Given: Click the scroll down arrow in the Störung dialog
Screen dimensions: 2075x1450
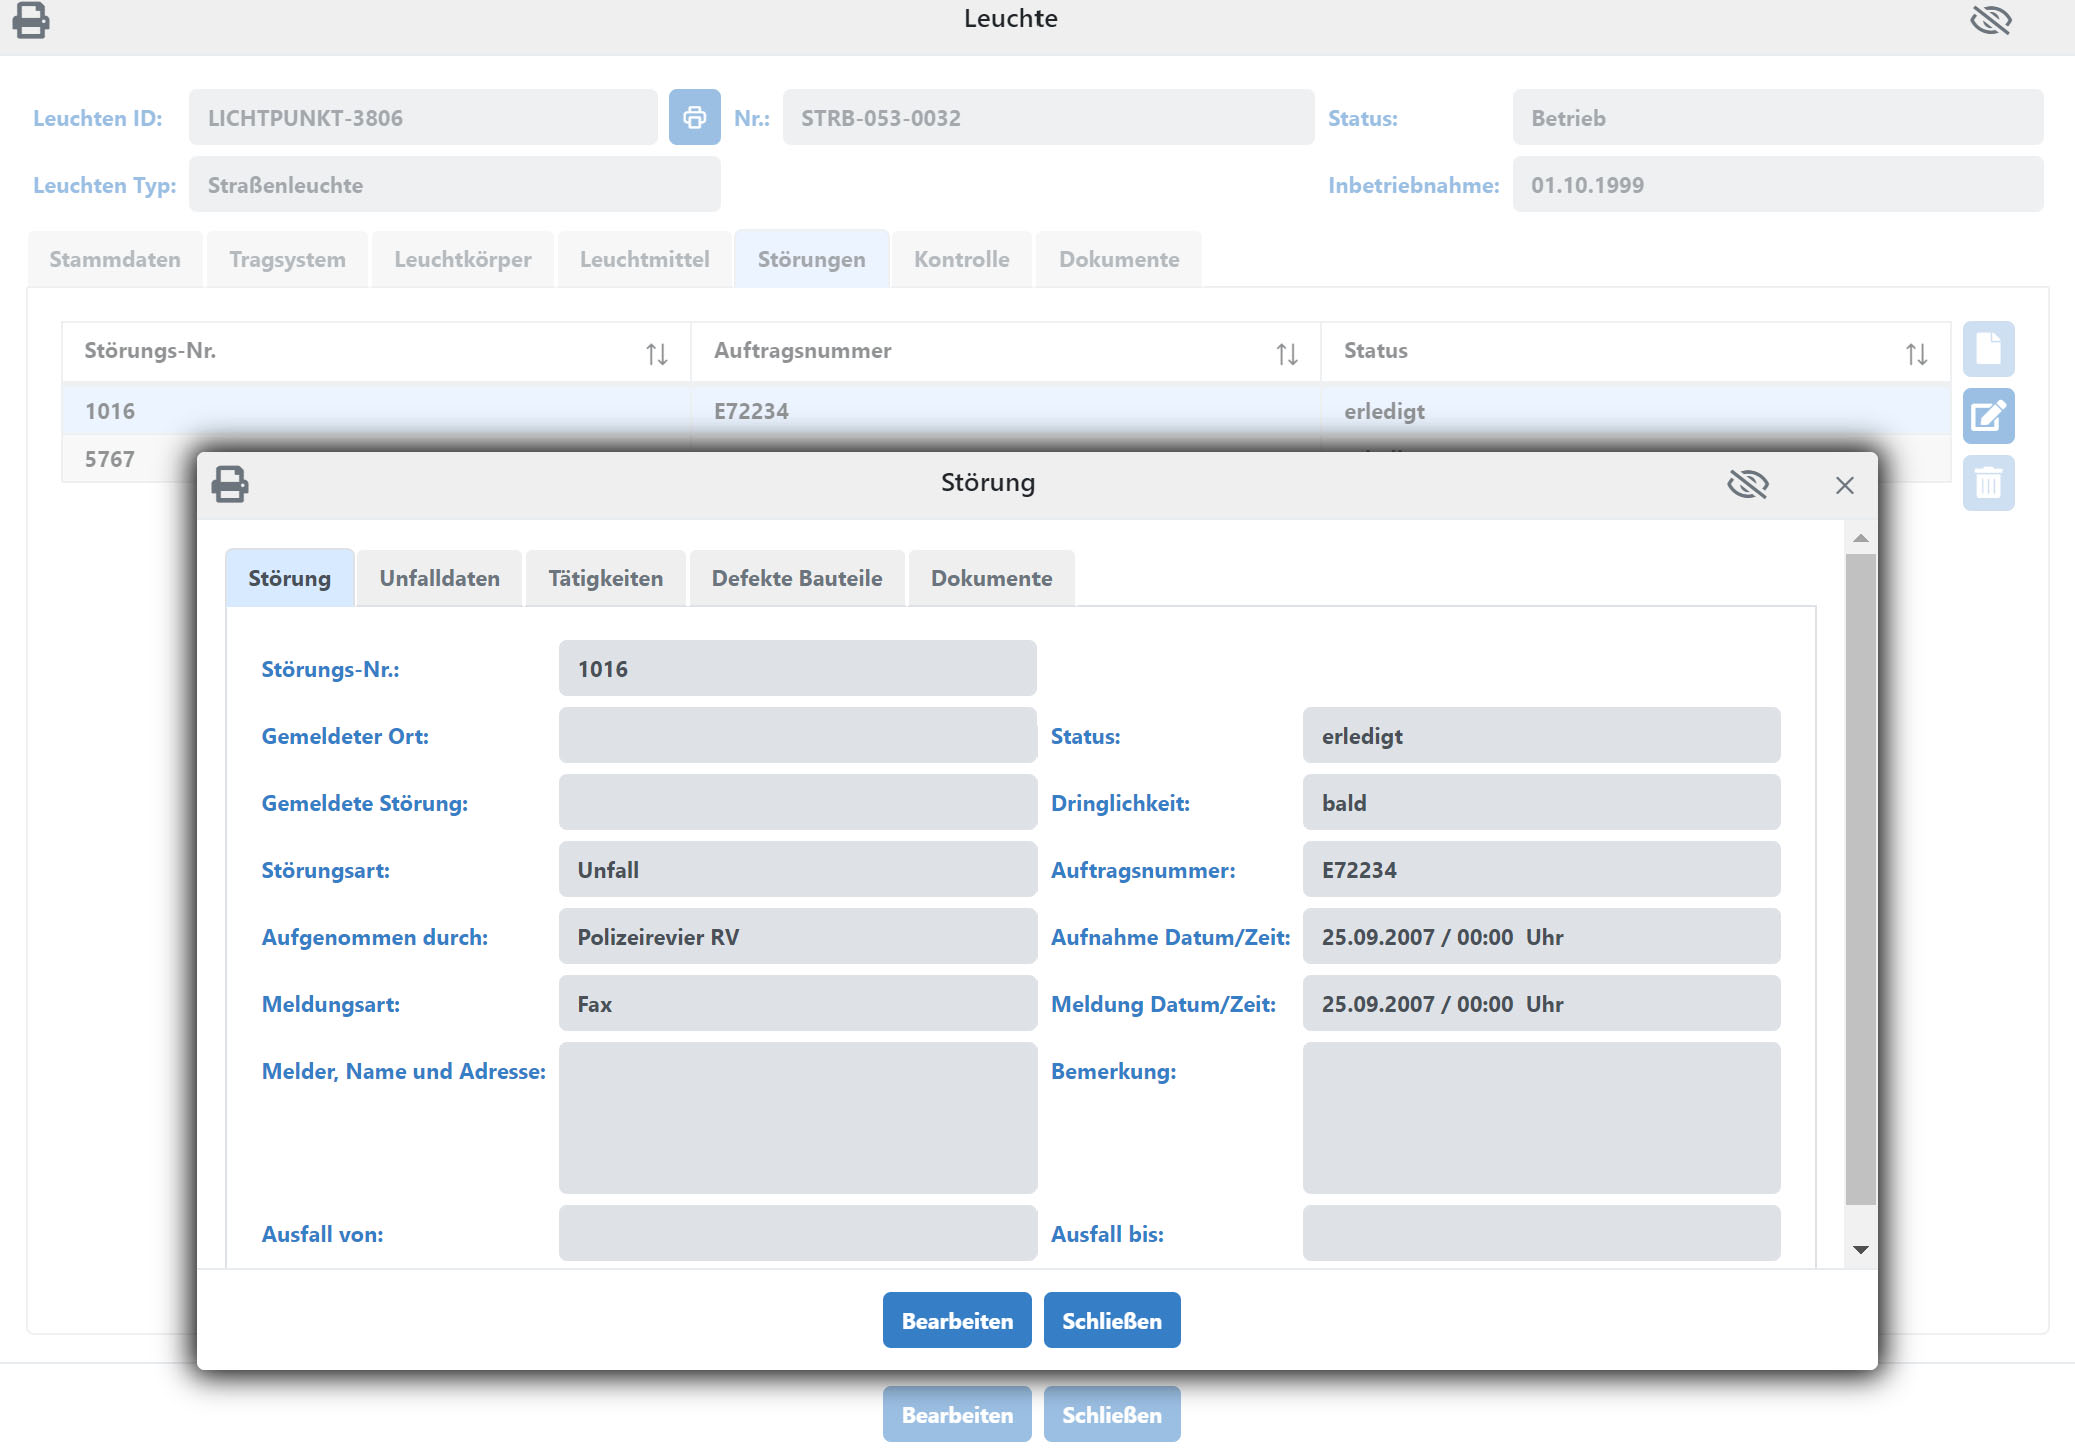Looking at the screenshot, I should [x=1860, y=1249].
